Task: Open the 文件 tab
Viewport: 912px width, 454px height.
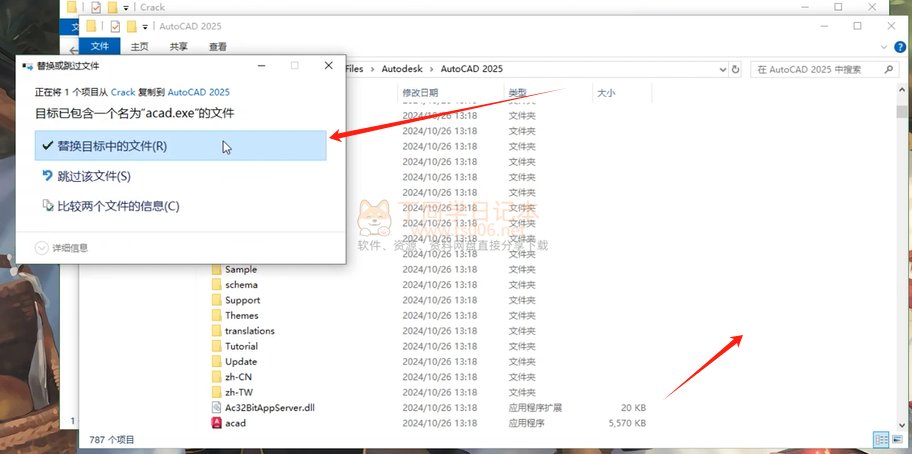Action: (x=99, y=47)
